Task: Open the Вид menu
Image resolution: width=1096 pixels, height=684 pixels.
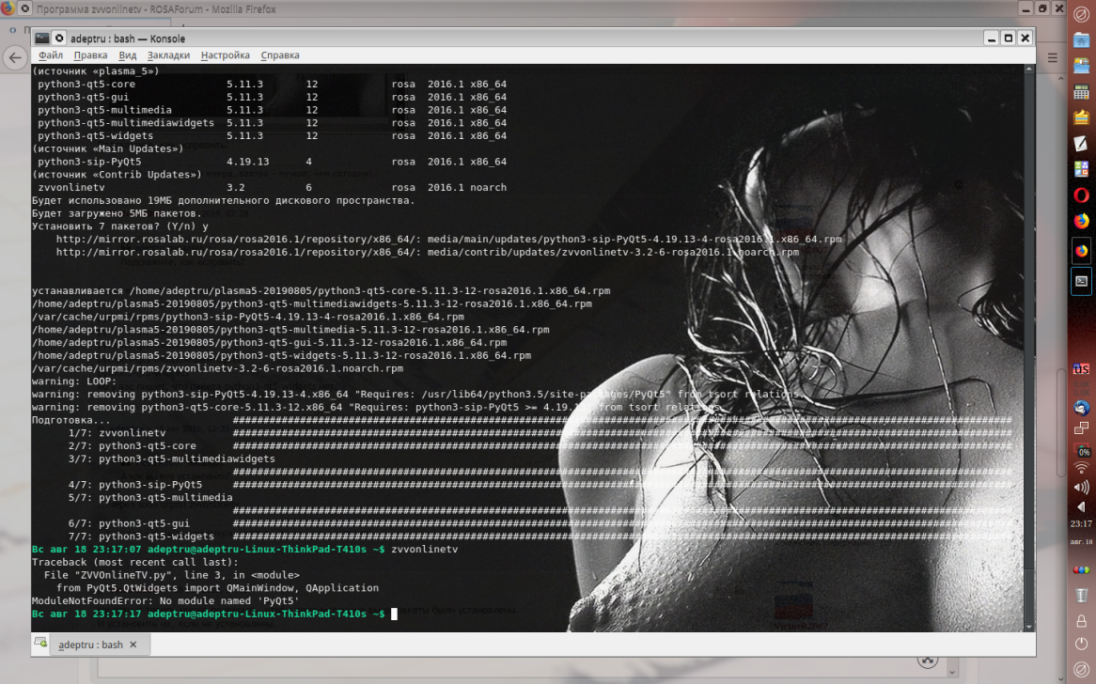Action: [127, 55]
